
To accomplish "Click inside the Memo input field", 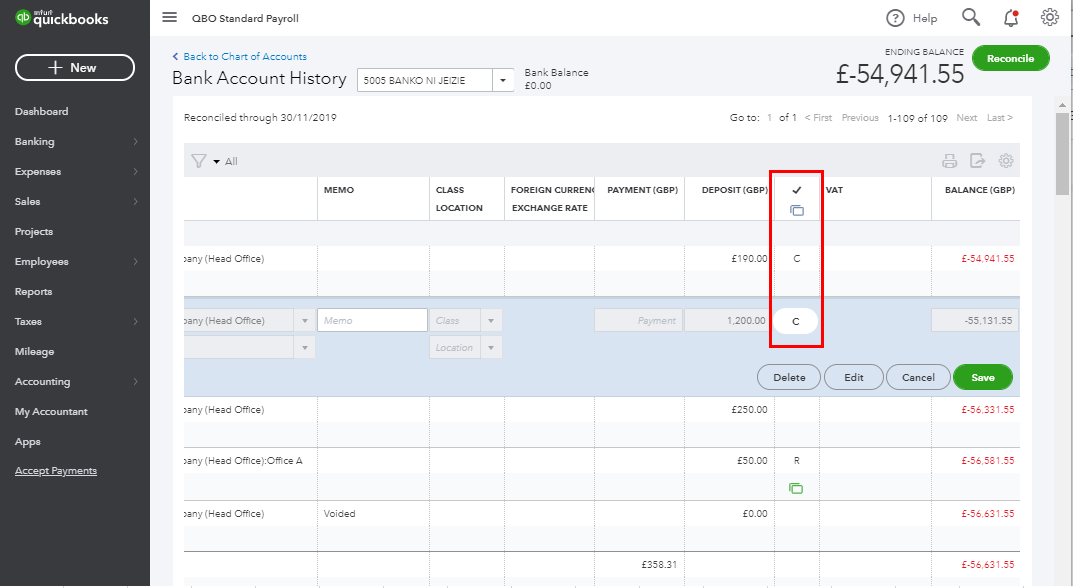I will [371, 318].
